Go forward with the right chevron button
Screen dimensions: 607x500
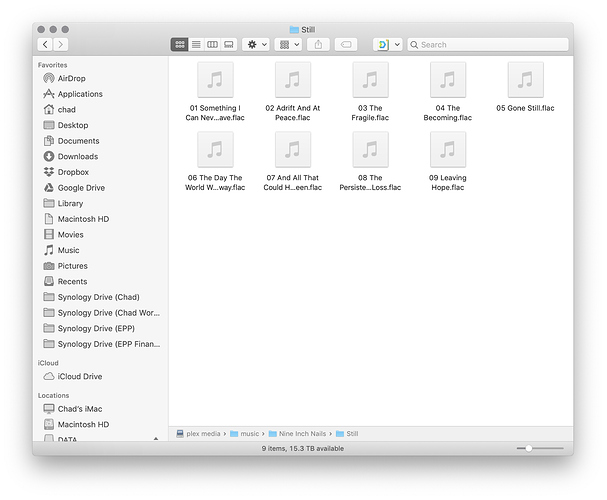(x=60, y=45)
